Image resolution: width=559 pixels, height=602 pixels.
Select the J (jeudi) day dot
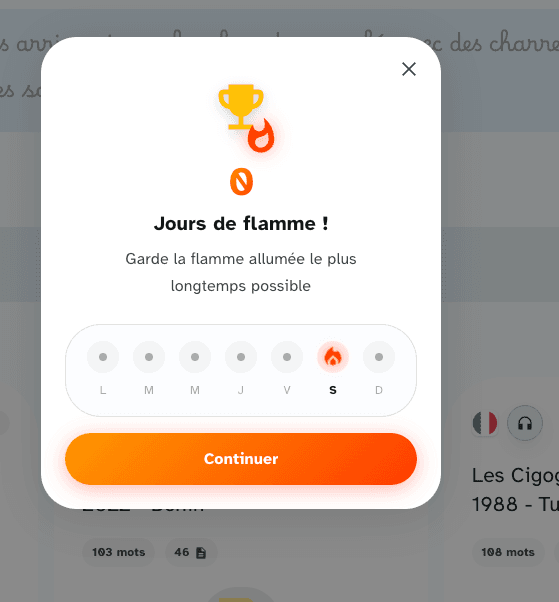coord(241,357)
